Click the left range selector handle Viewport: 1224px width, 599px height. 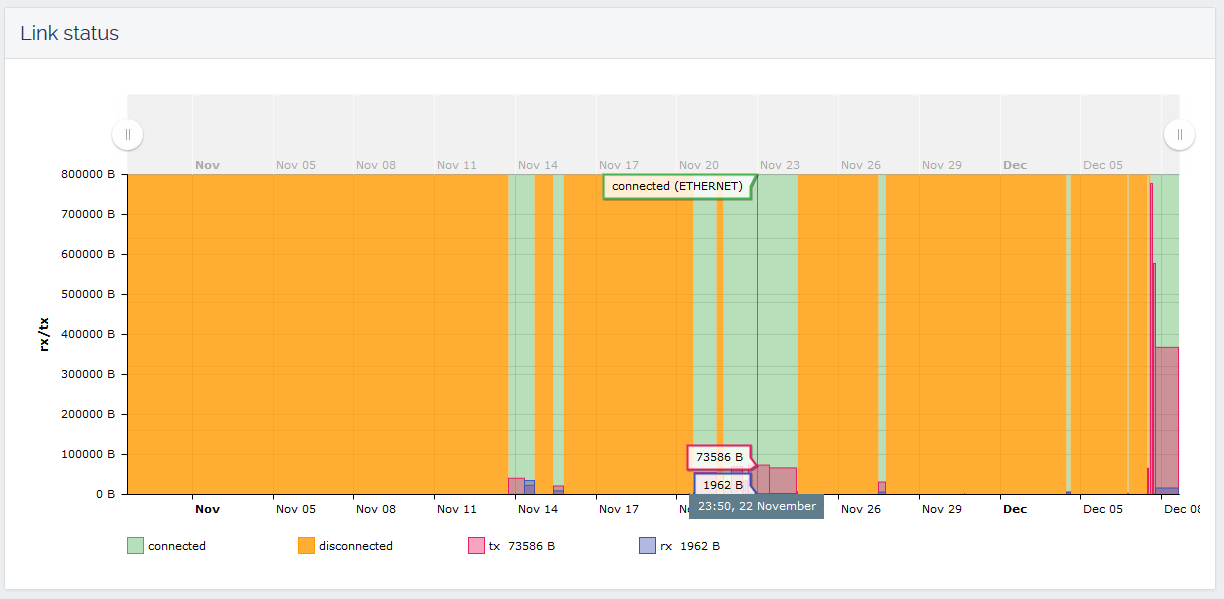[127, 134]
